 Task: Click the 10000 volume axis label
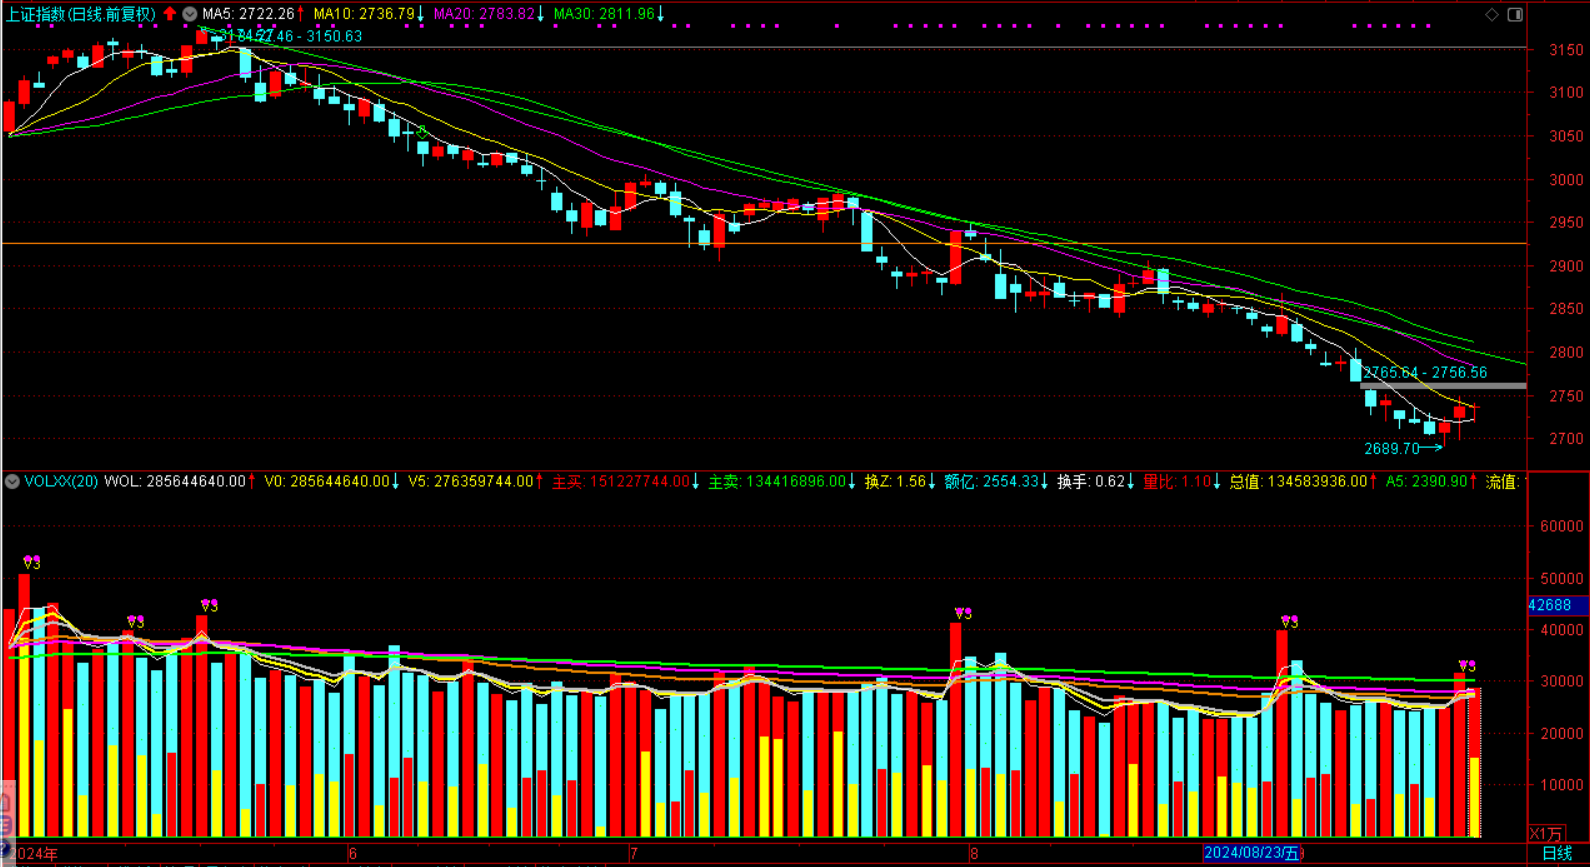click(1562, 785)
